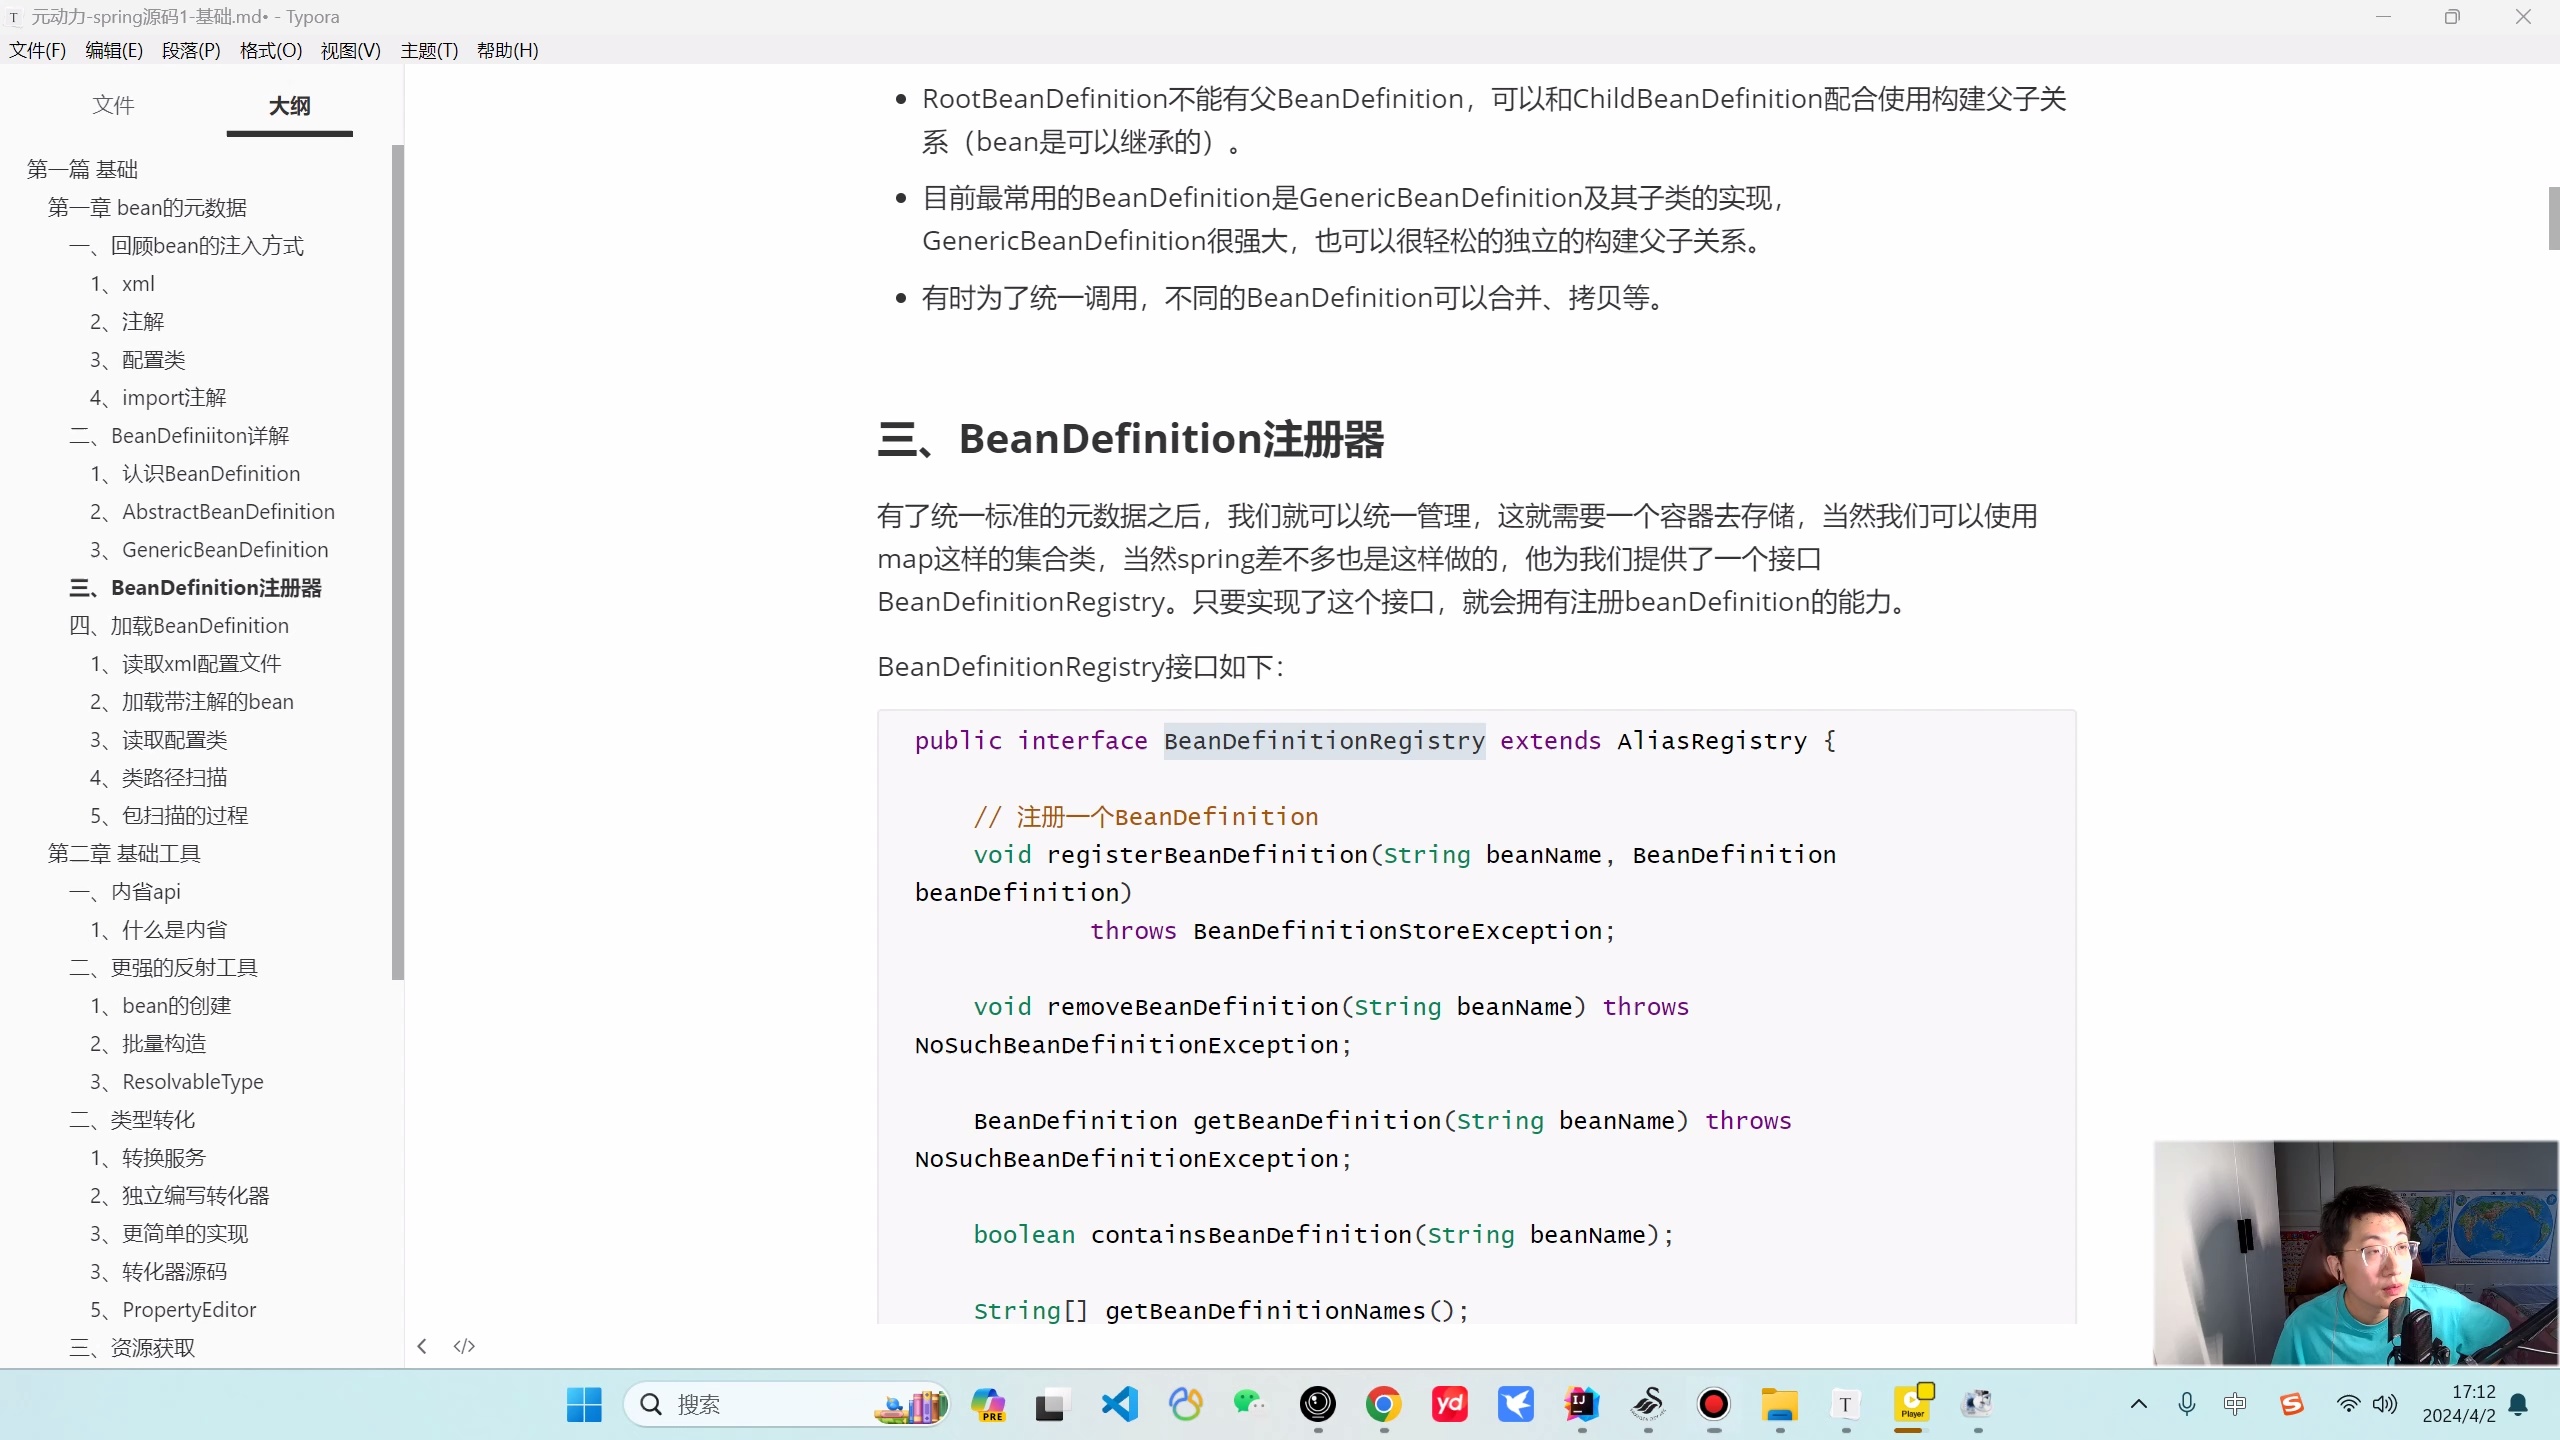Screen dimensions: 2560x1440
Task: Click the Typora icon in the title bar
Action: point(13,16)
